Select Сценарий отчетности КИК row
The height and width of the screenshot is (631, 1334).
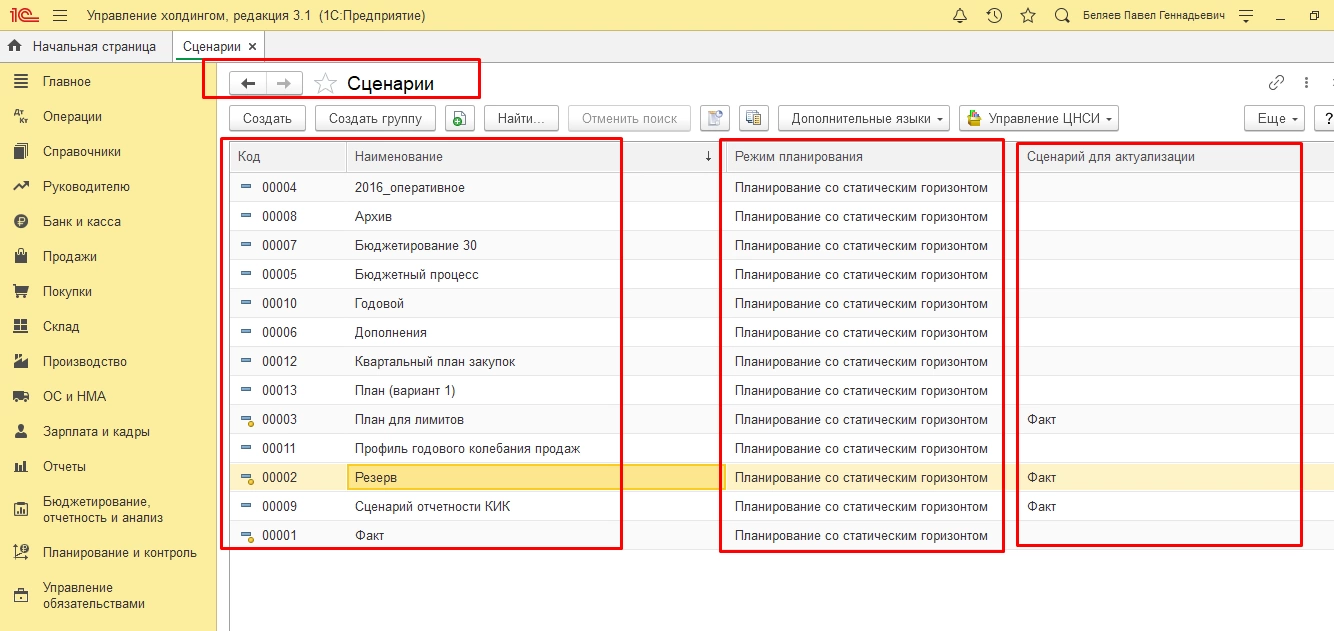click(782, 506)
